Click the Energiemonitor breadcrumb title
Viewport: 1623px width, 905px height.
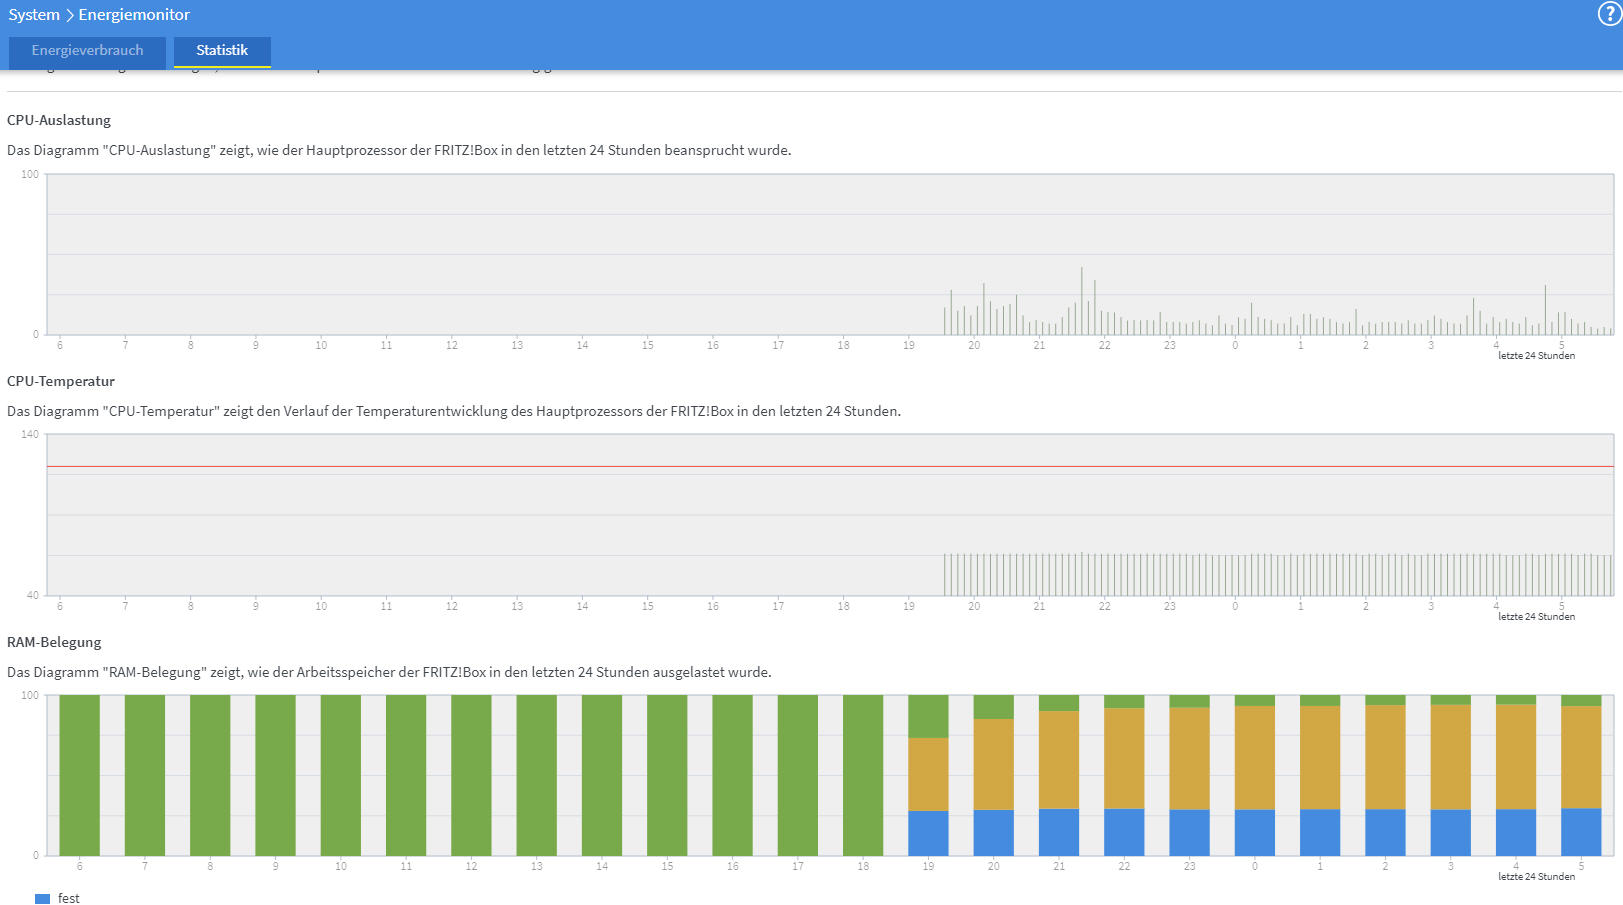point(134,15)
